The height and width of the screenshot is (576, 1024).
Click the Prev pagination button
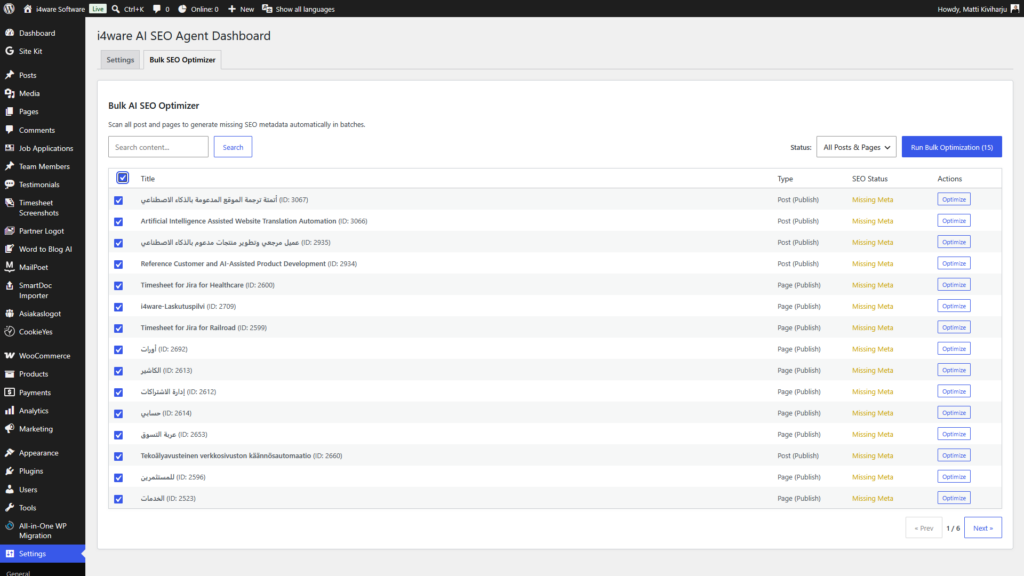click(x=923, y=528)
